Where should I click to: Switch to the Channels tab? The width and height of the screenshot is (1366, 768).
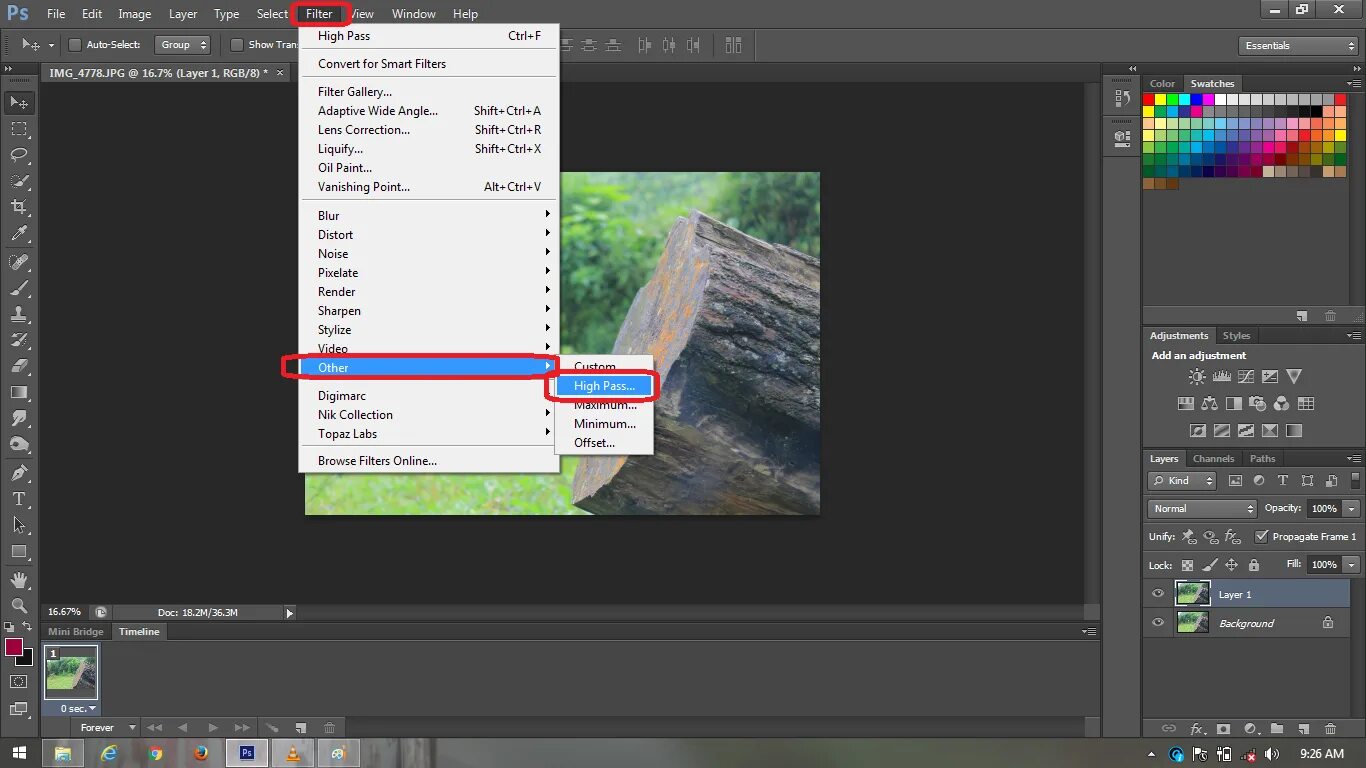[1214, 459]
